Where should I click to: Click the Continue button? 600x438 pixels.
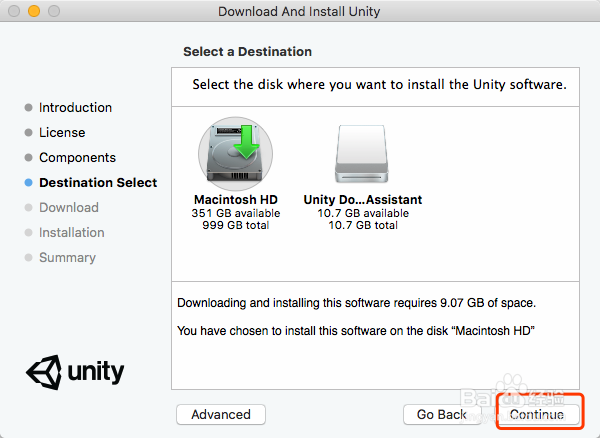pos(537,414)
